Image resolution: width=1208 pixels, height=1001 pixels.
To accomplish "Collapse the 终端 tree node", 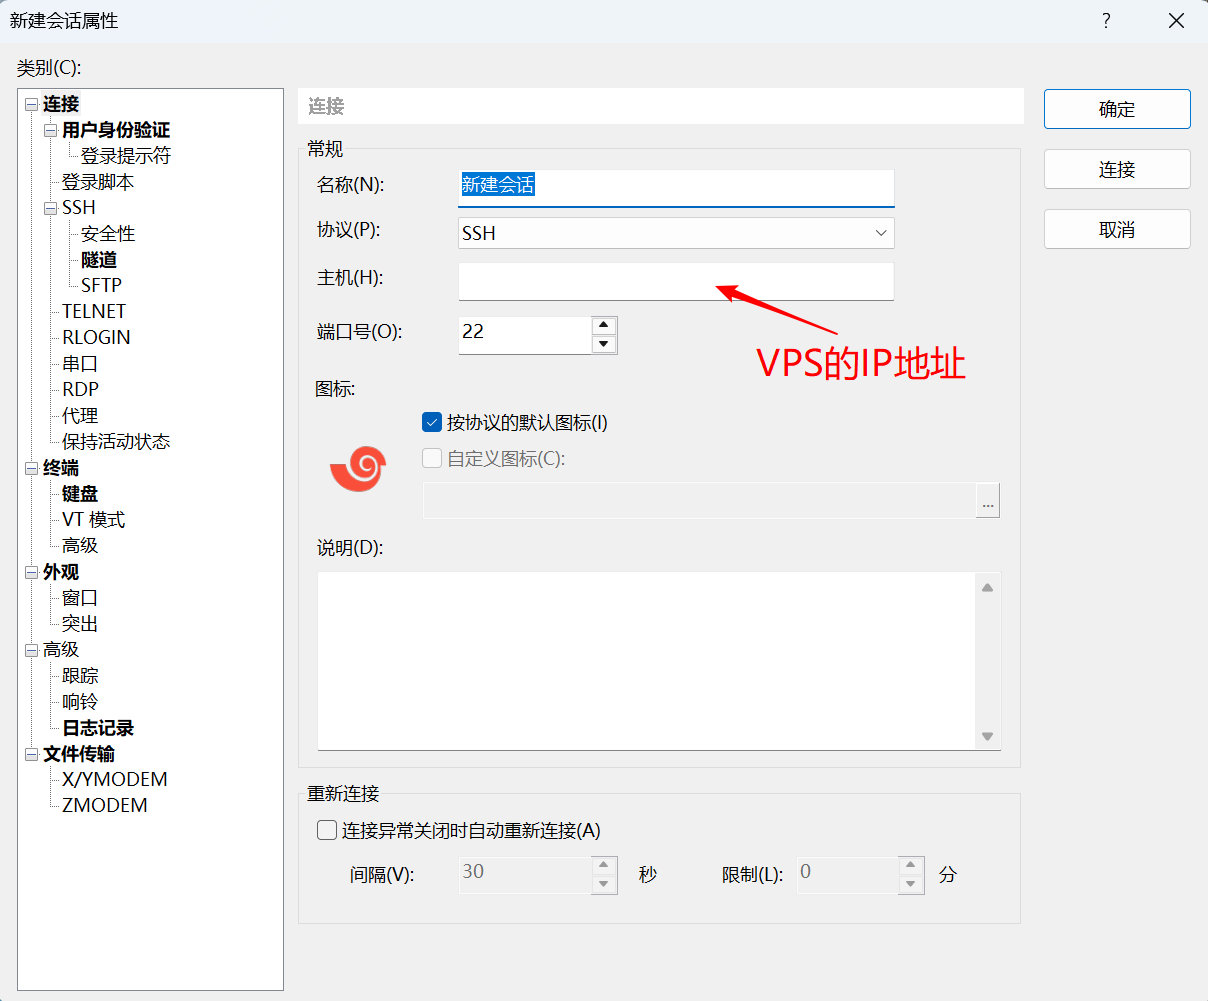I will [x=32, y=468].
